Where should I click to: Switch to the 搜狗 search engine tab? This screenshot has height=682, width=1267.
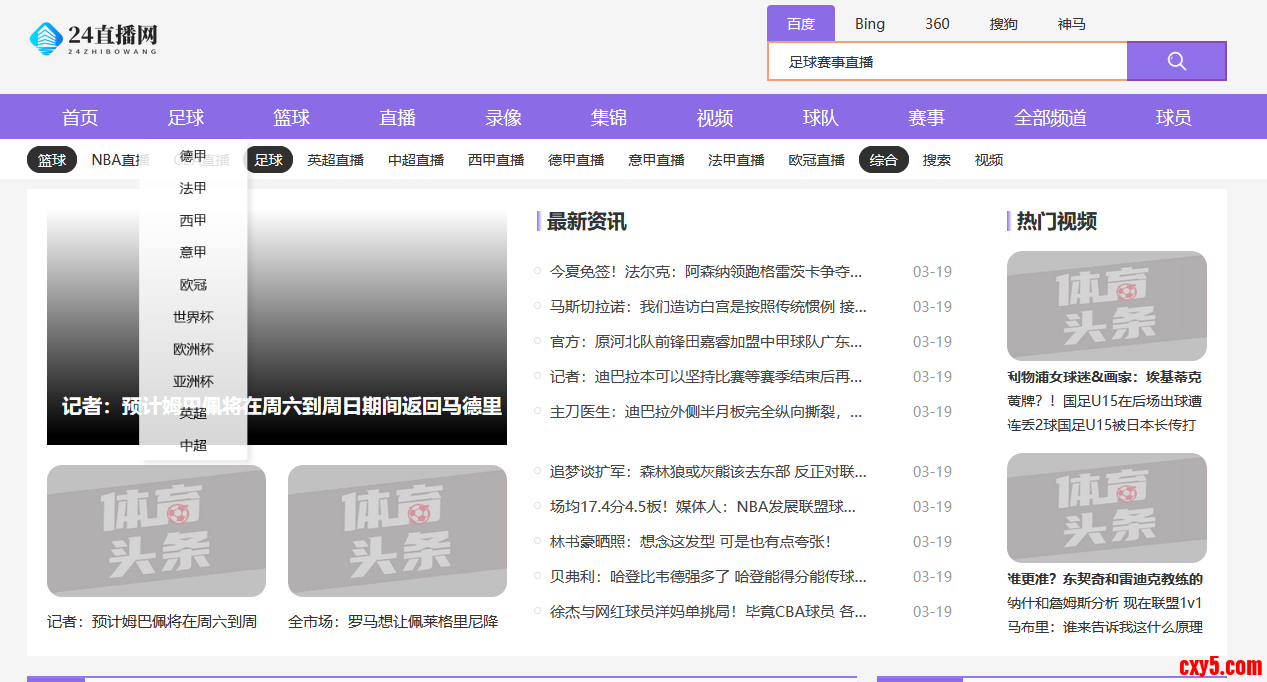click(x=1003, y=23)
